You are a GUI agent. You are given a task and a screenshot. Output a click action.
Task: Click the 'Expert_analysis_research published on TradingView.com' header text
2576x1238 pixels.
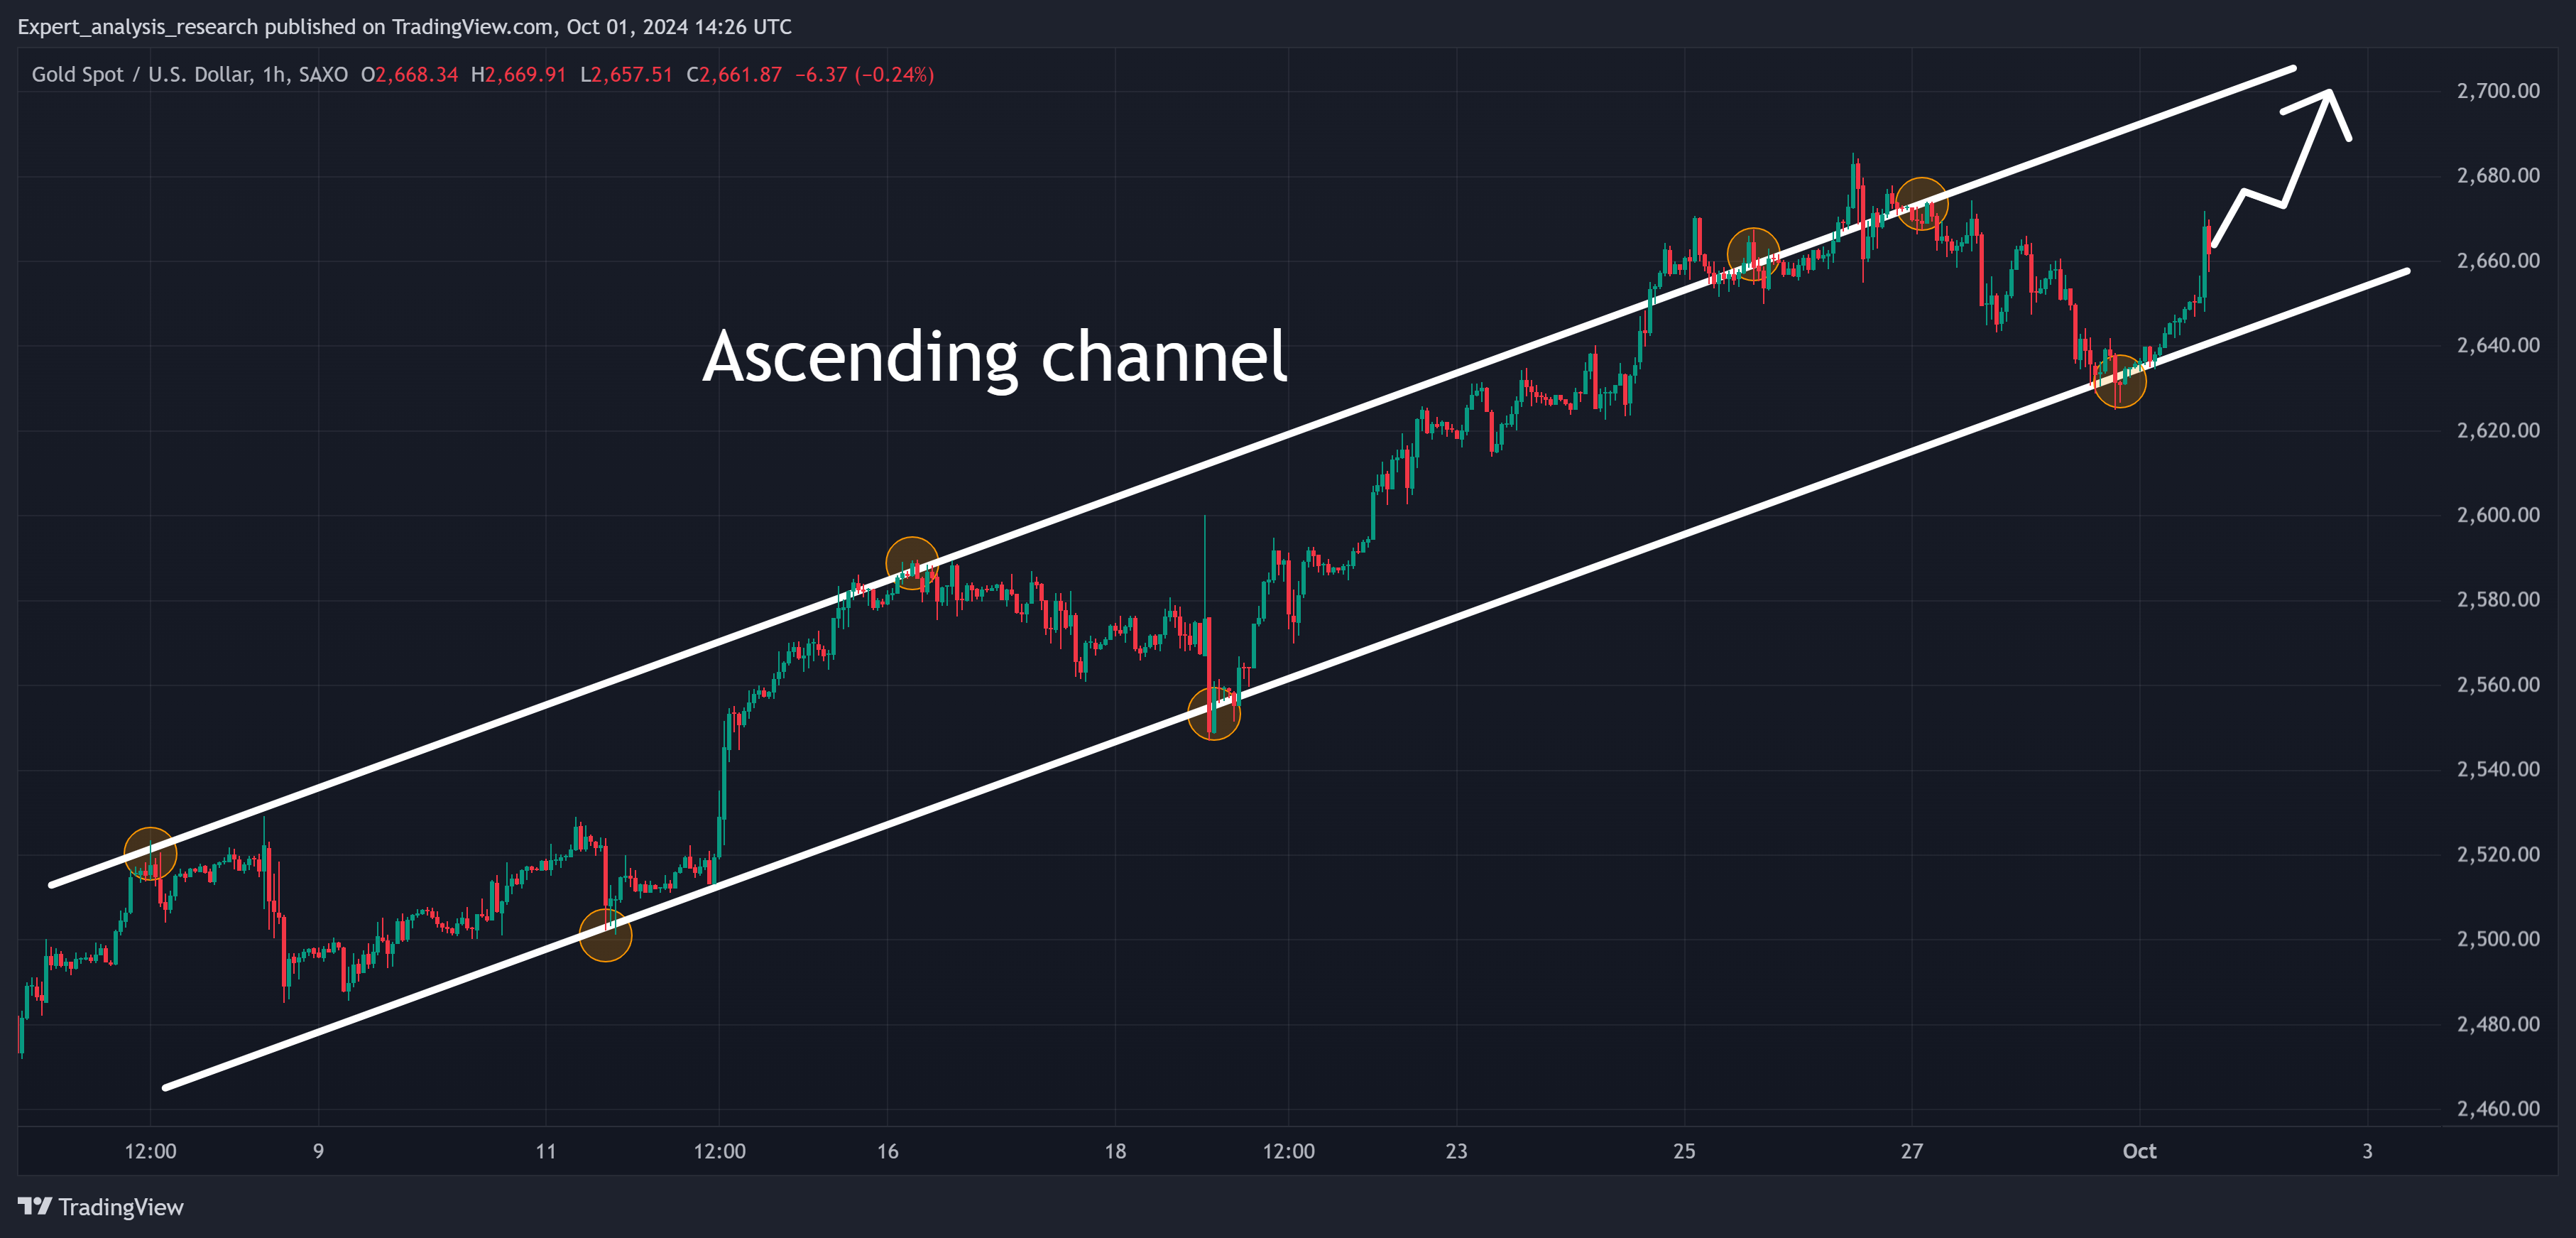click(x=286, y=27)
